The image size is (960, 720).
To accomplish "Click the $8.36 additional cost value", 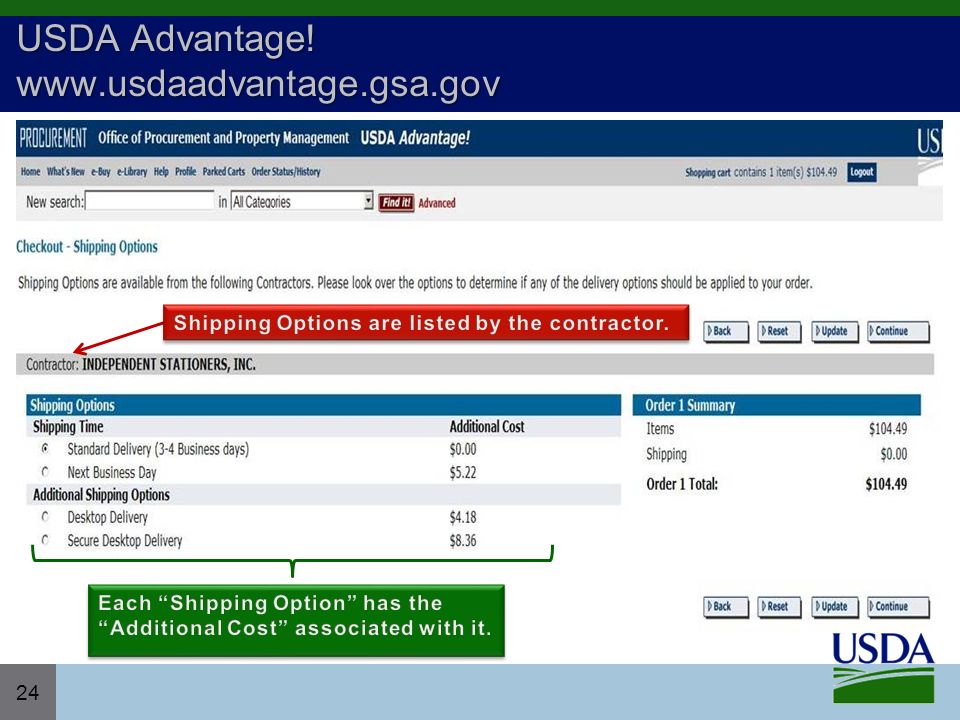I will point(463,540).
